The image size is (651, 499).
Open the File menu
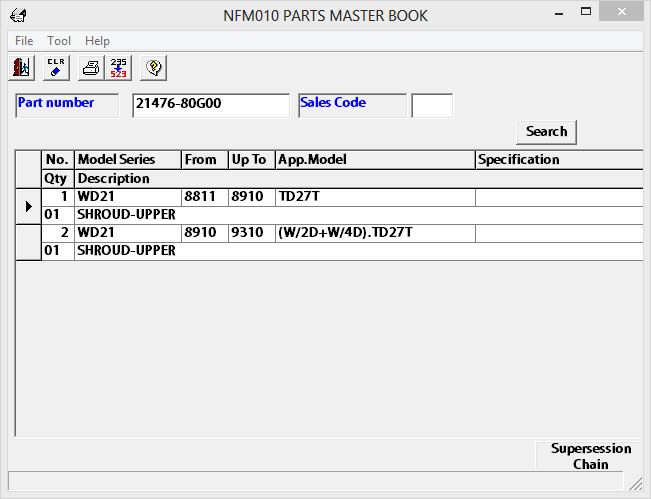coord(24,41)
